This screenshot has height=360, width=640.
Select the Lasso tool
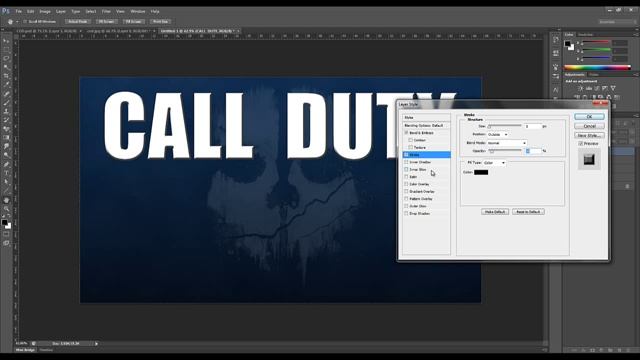pos(6,58)
